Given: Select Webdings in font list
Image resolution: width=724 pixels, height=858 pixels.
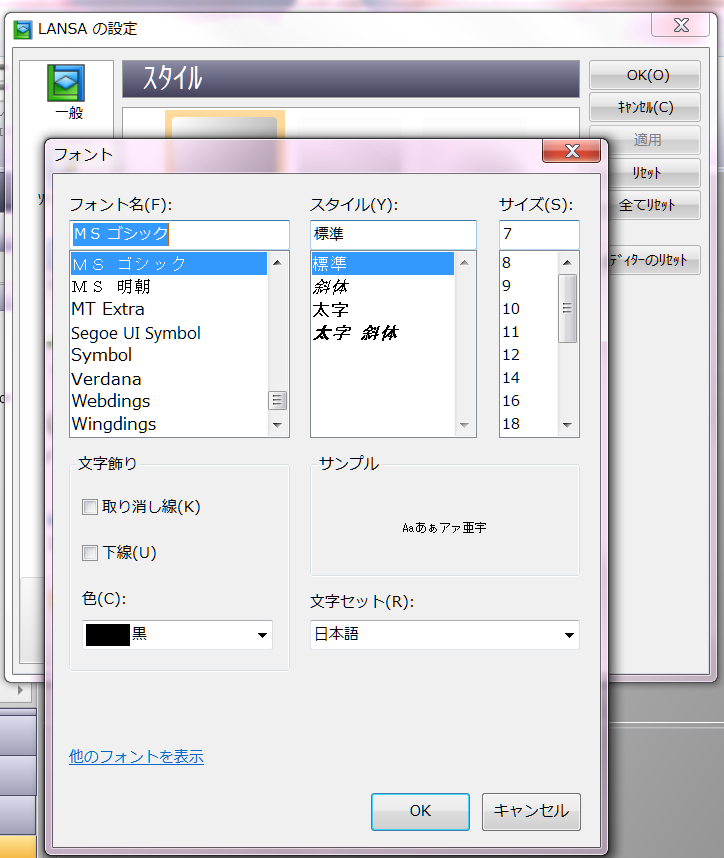Looking at the screenshot, I should tap(169, 401).
